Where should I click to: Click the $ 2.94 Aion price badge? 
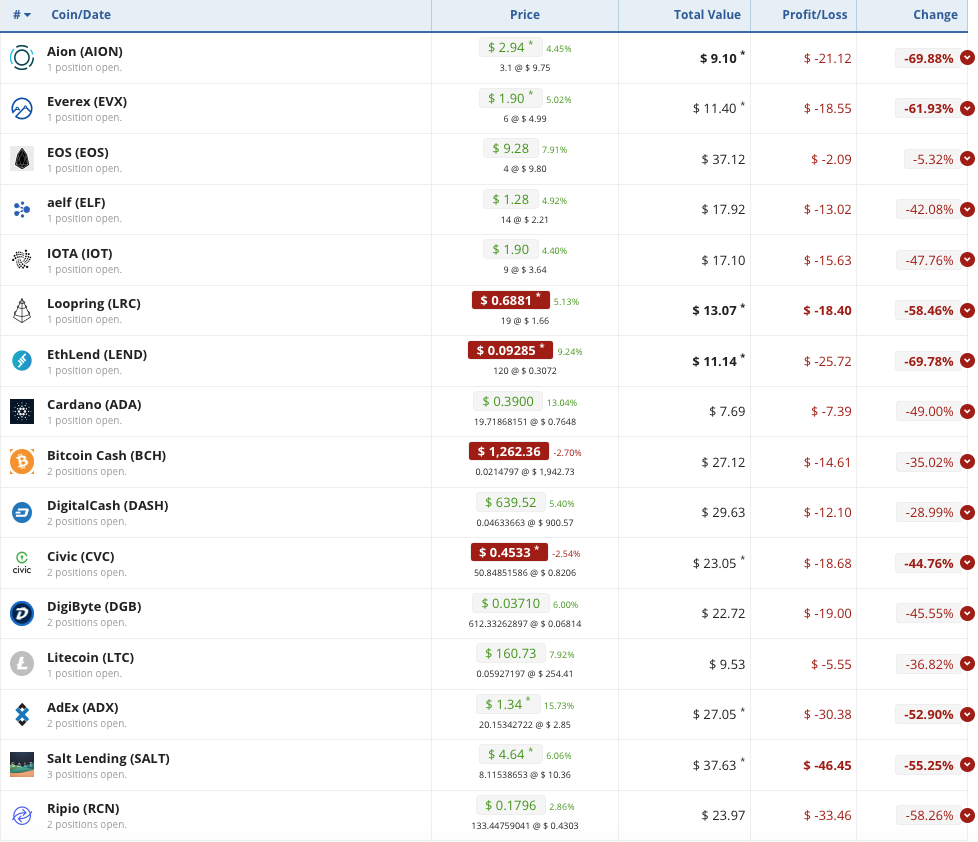pyautogui.click(x=511, y=47)
